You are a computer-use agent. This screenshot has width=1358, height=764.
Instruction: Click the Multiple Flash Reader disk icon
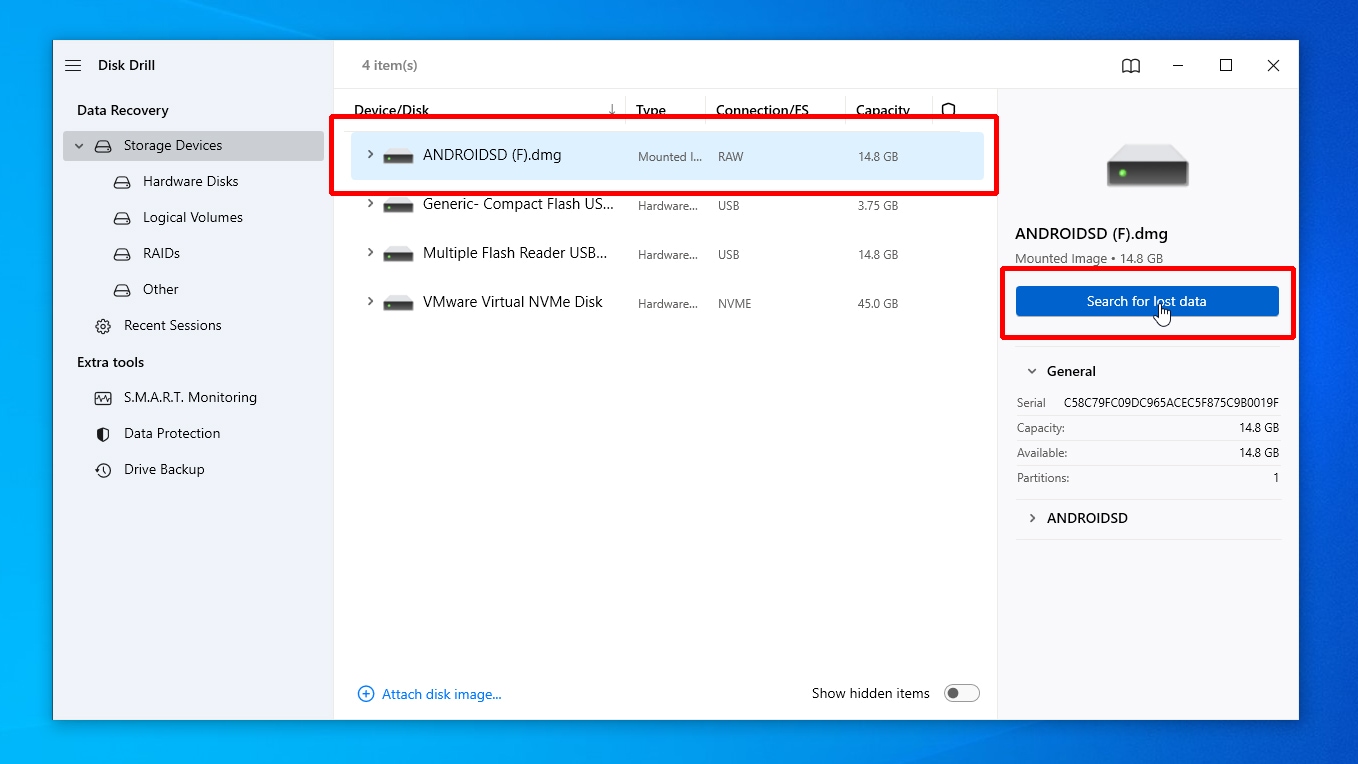[x=398, y=254]
